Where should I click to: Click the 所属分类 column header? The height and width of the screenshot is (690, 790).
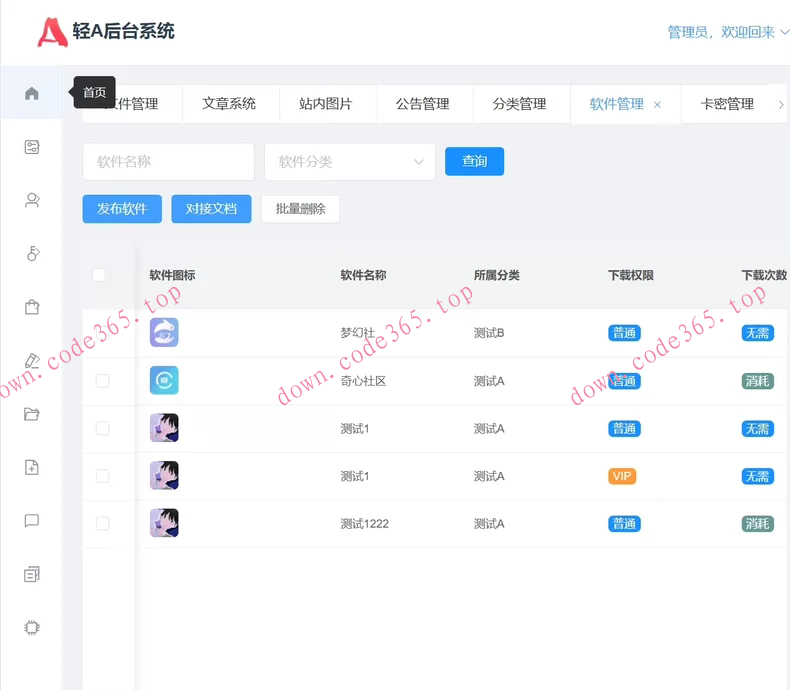(x=496, y=275)
